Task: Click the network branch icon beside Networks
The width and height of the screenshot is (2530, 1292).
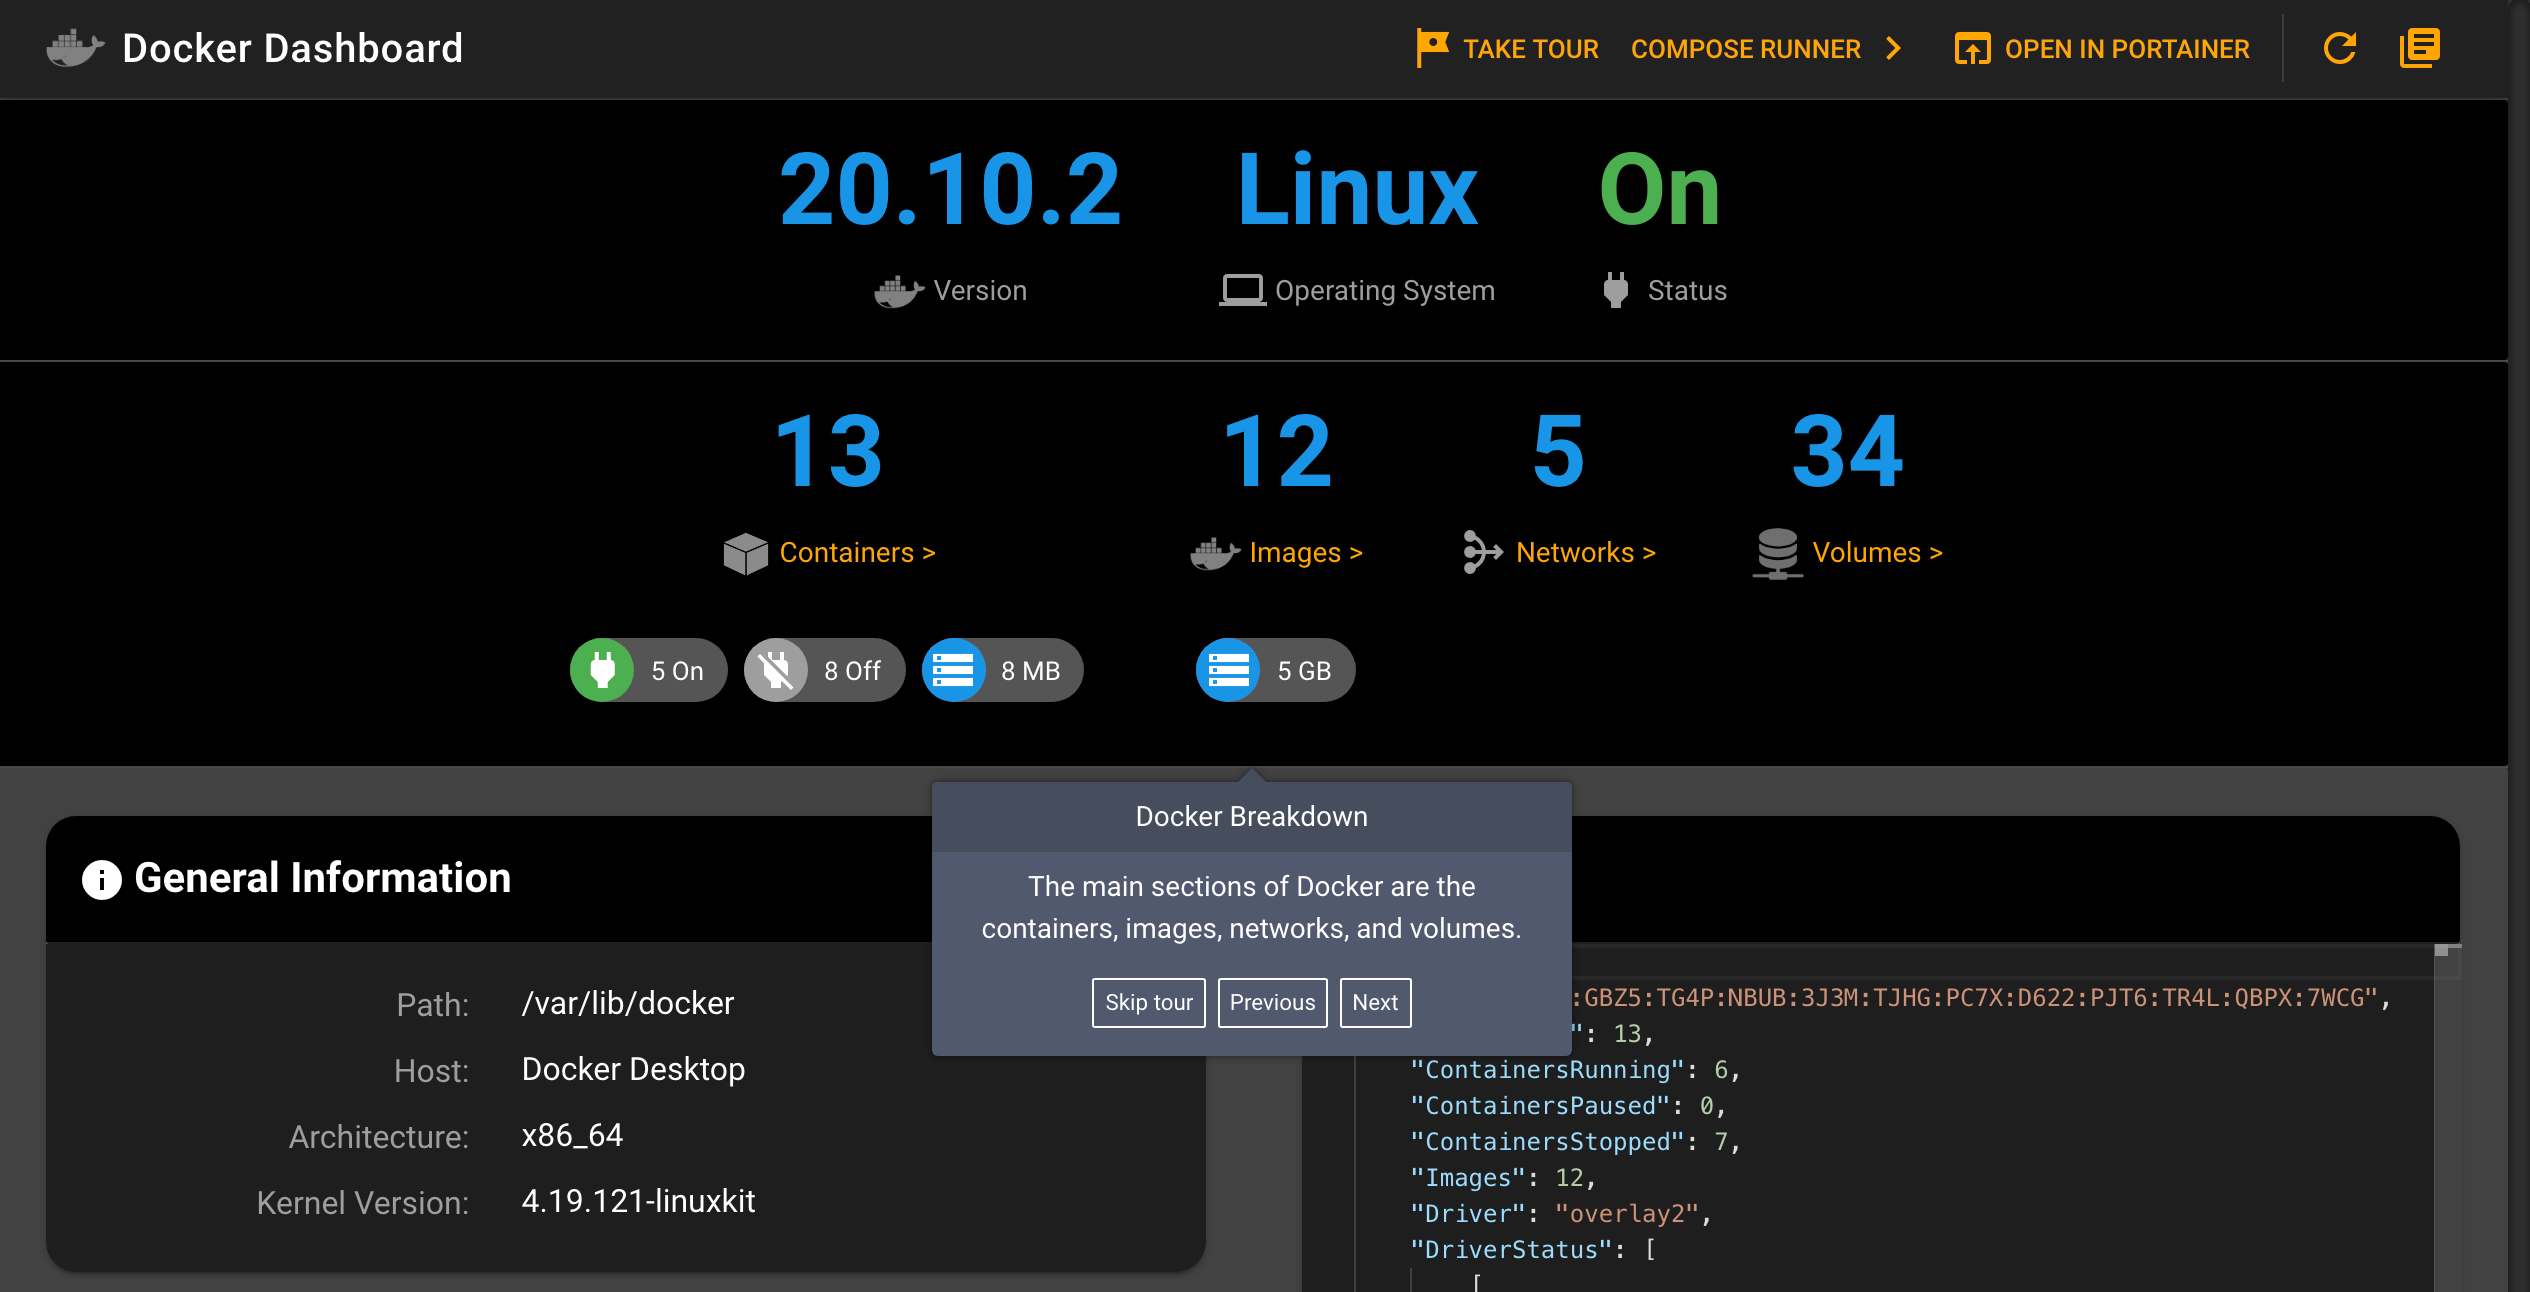Action: pos(1483,552)
